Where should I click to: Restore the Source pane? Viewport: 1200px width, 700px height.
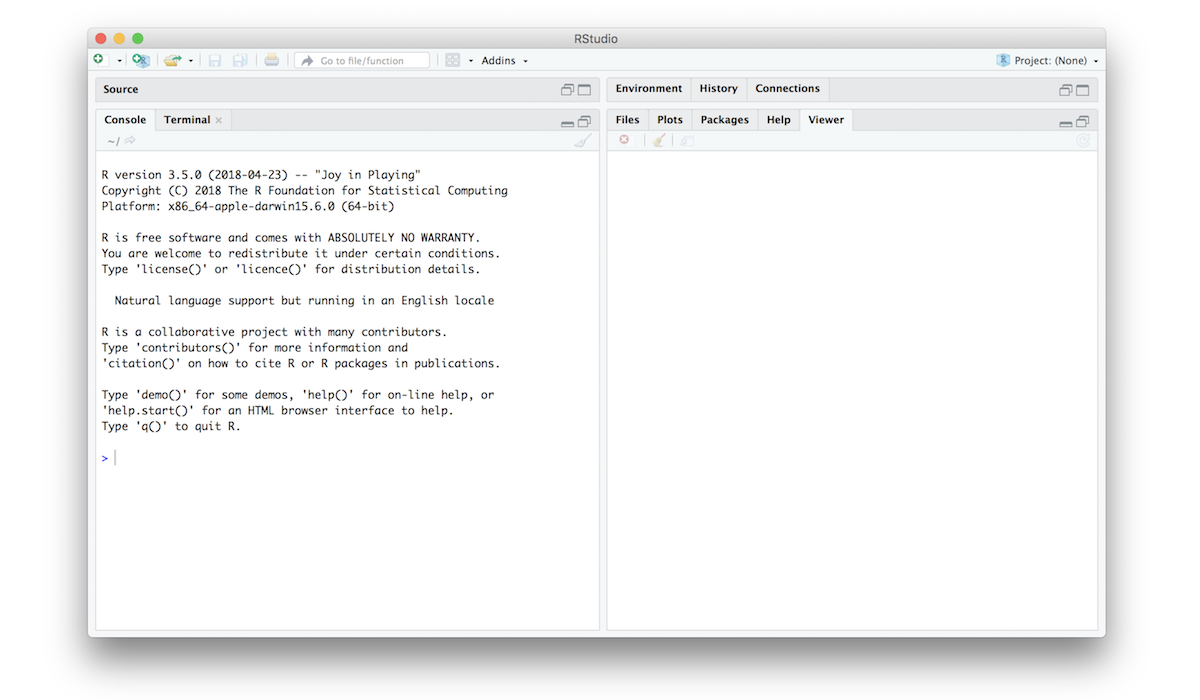tap(567, 90)
